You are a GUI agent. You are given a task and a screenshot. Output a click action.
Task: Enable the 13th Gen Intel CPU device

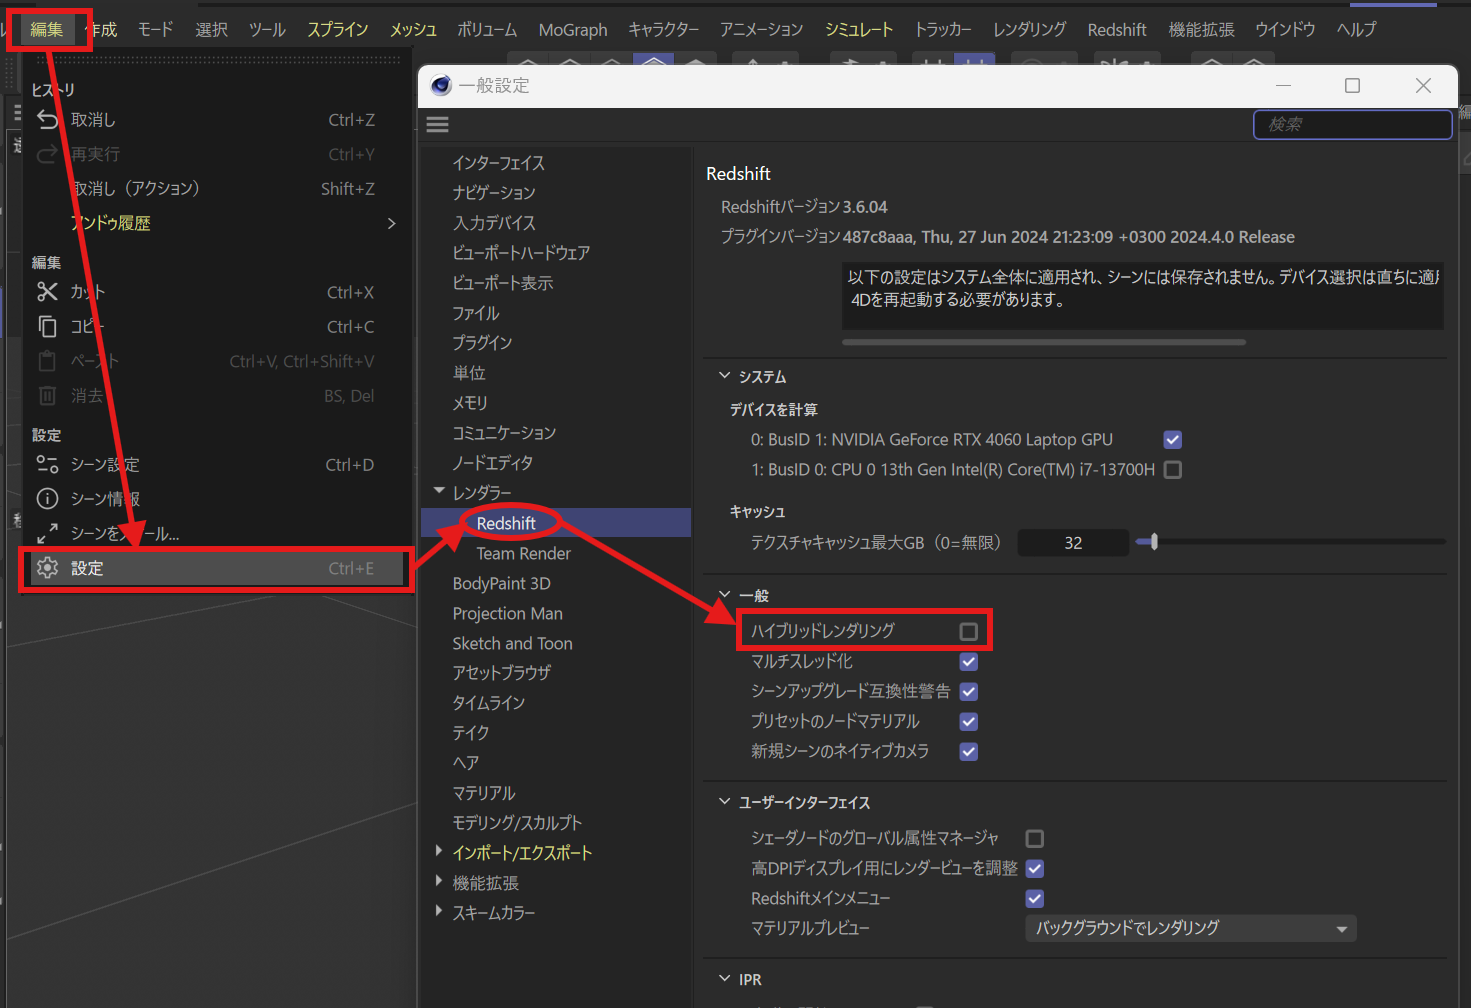pos(1173,469)
